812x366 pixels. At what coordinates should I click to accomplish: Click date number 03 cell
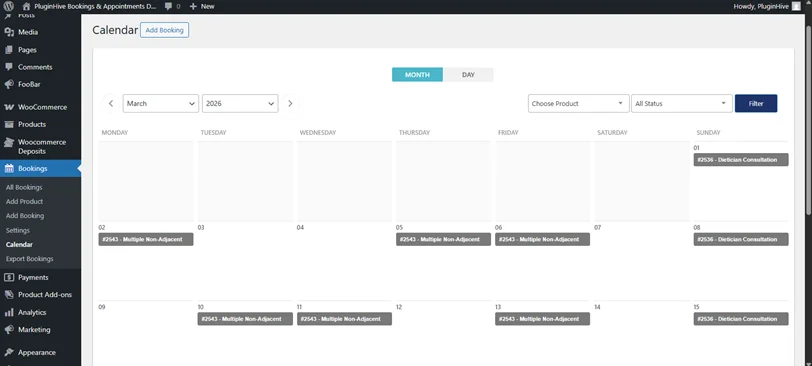(201, 228)
